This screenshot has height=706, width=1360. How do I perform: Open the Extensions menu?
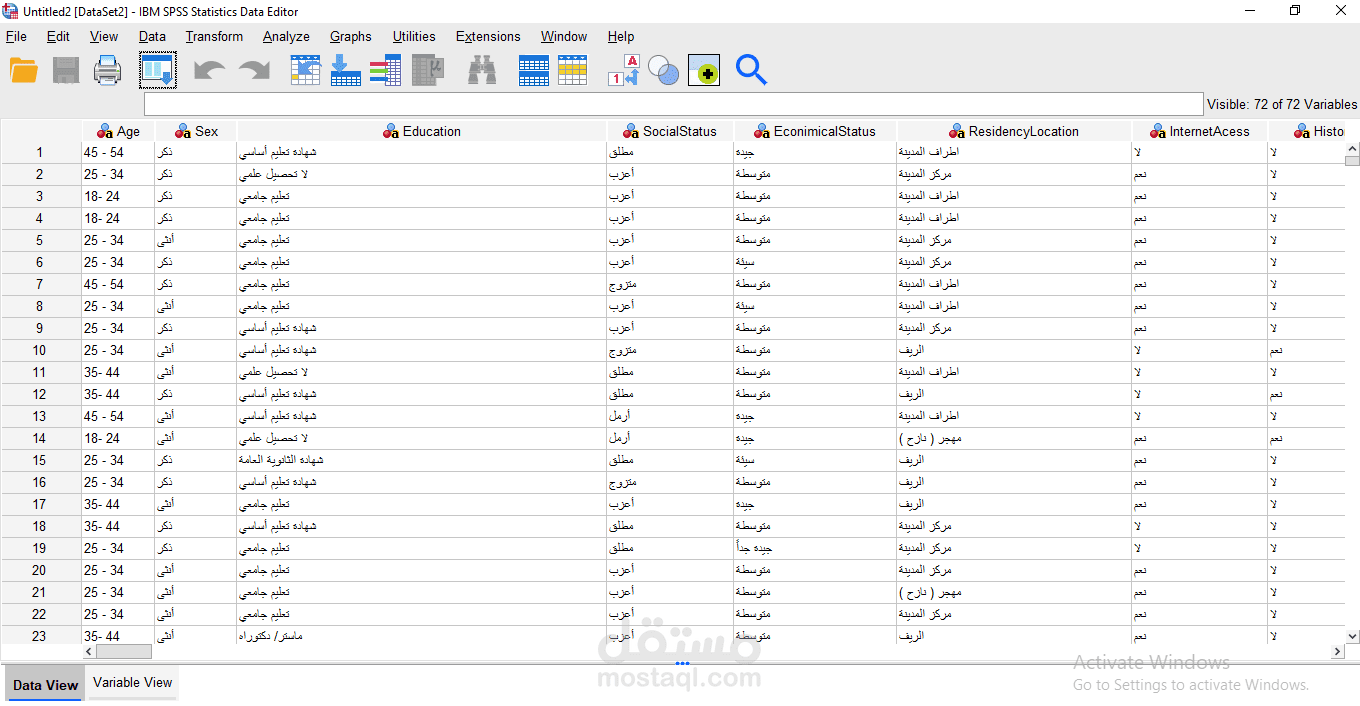click(x=488, y=36)
